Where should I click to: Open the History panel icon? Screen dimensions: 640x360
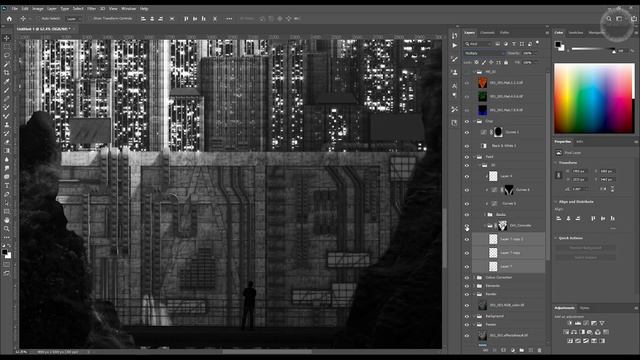coord(454,36)
